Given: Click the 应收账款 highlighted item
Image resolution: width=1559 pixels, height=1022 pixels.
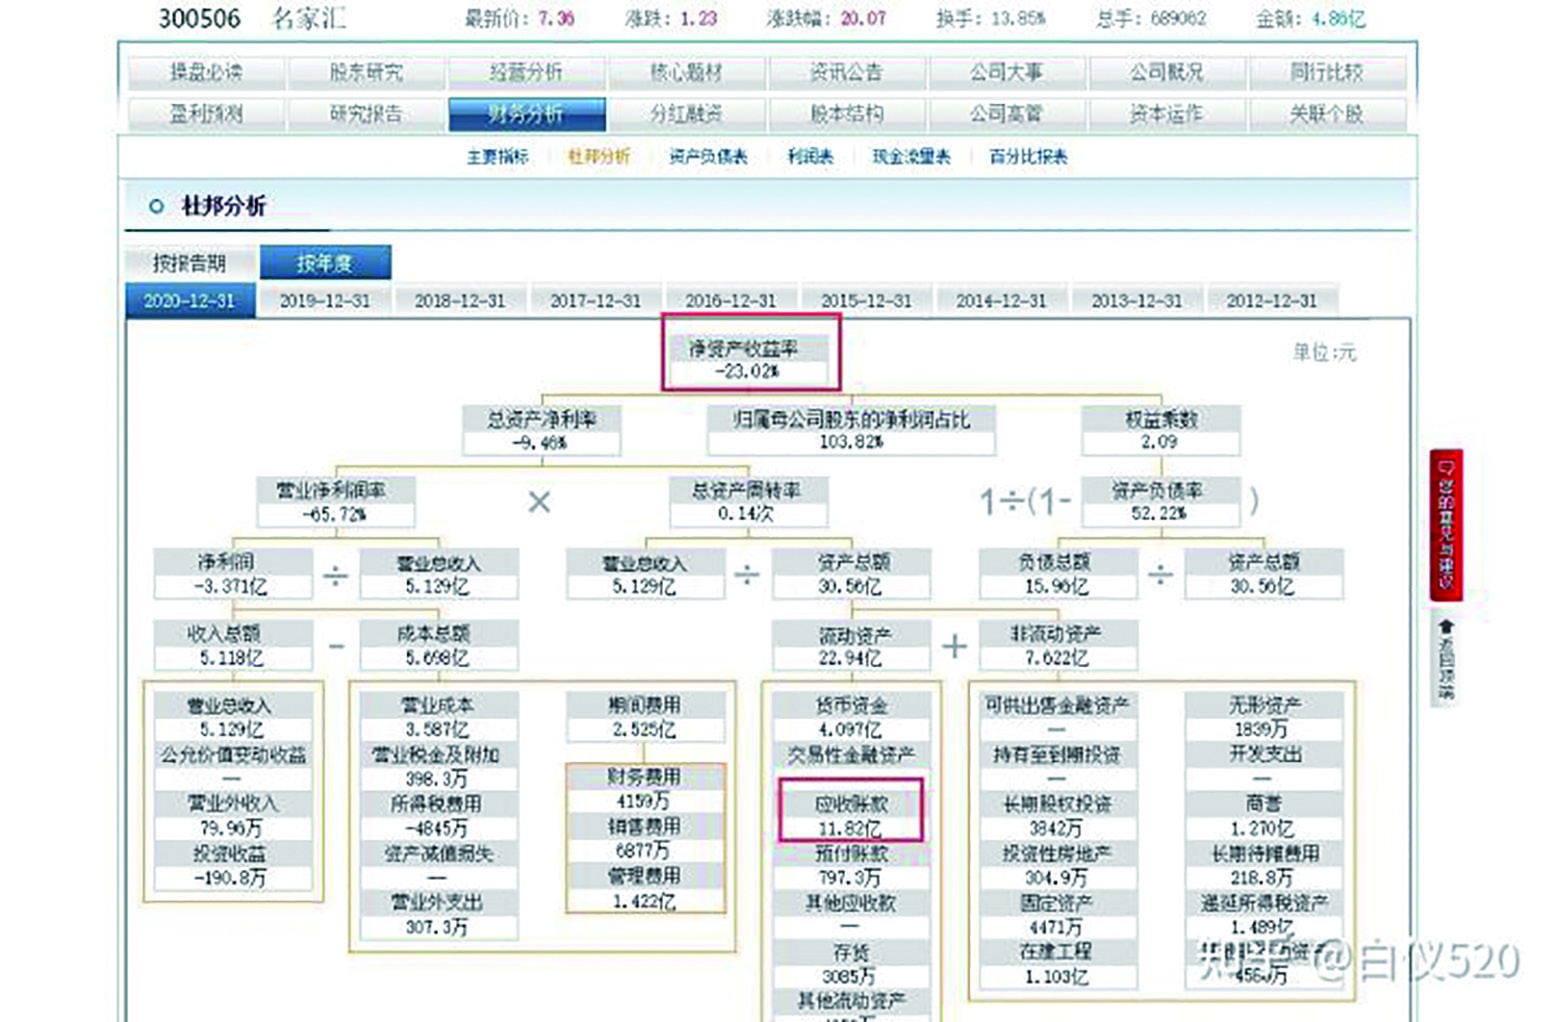Looking at the screenshot, I should 851,814.
